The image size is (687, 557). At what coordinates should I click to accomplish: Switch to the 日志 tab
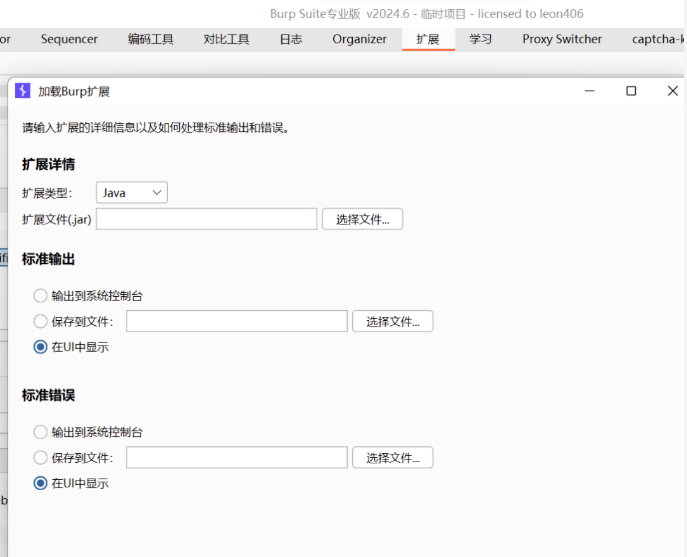click(291, 39)
